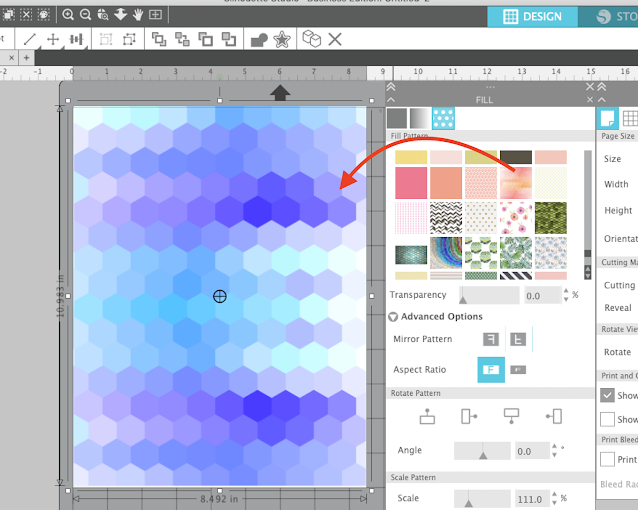Enable the unchecked Show checkbox
638x510 pixels.
(x=607, y=419)
